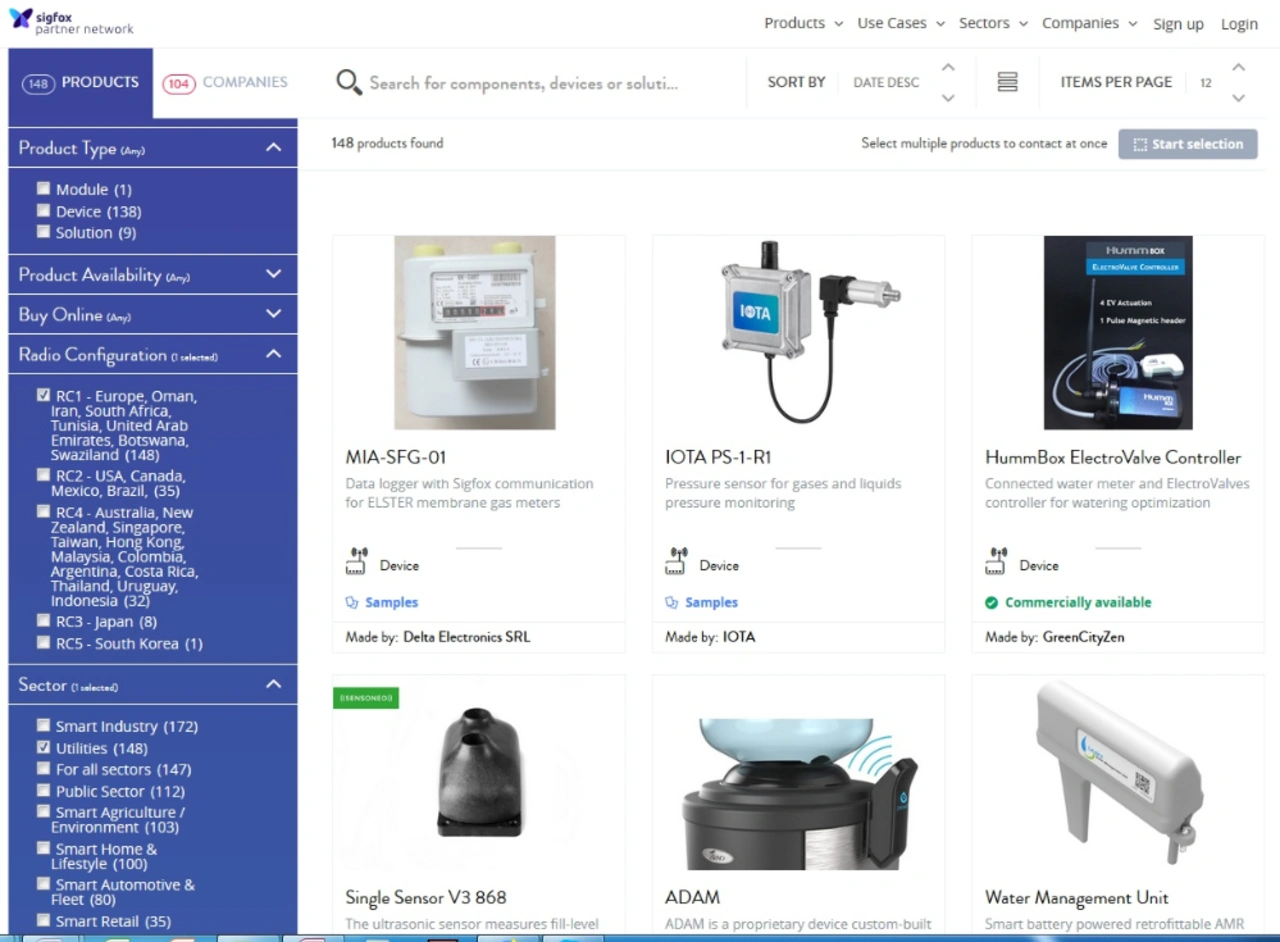Open the Companies navigation dropdown
Screen dimensions: 1280x942
click(x=1089, y=23)
